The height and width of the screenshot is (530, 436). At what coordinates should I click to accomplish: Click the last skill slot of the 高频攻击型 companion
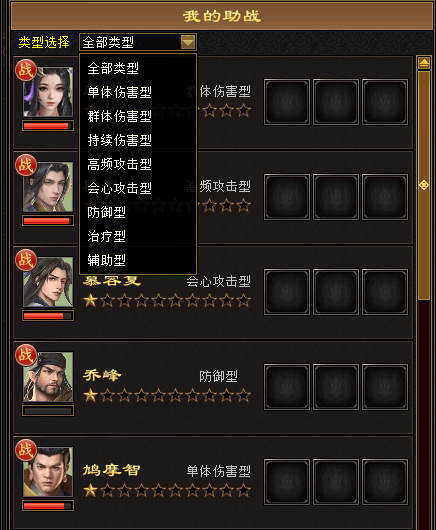click(385, 197)
